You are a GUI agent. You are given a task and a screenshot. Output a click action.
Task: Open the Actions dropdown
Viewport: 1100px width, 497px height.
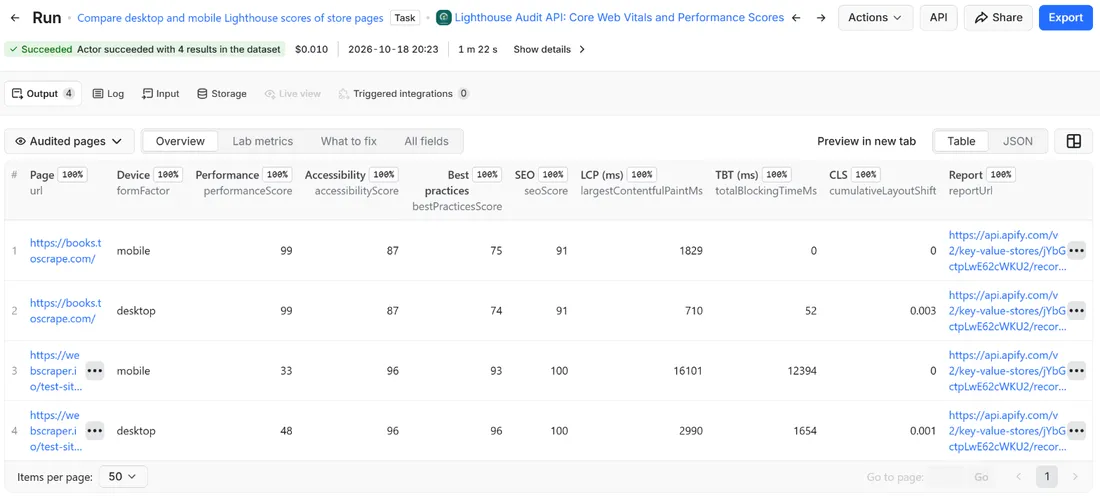click(x=876, y=18)
